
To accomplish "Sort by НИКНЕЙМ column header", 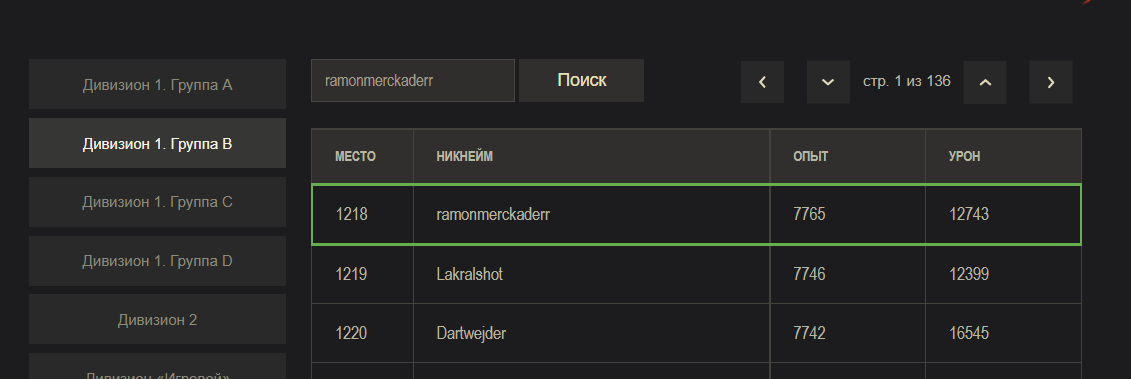I will [x=465, y=157].
